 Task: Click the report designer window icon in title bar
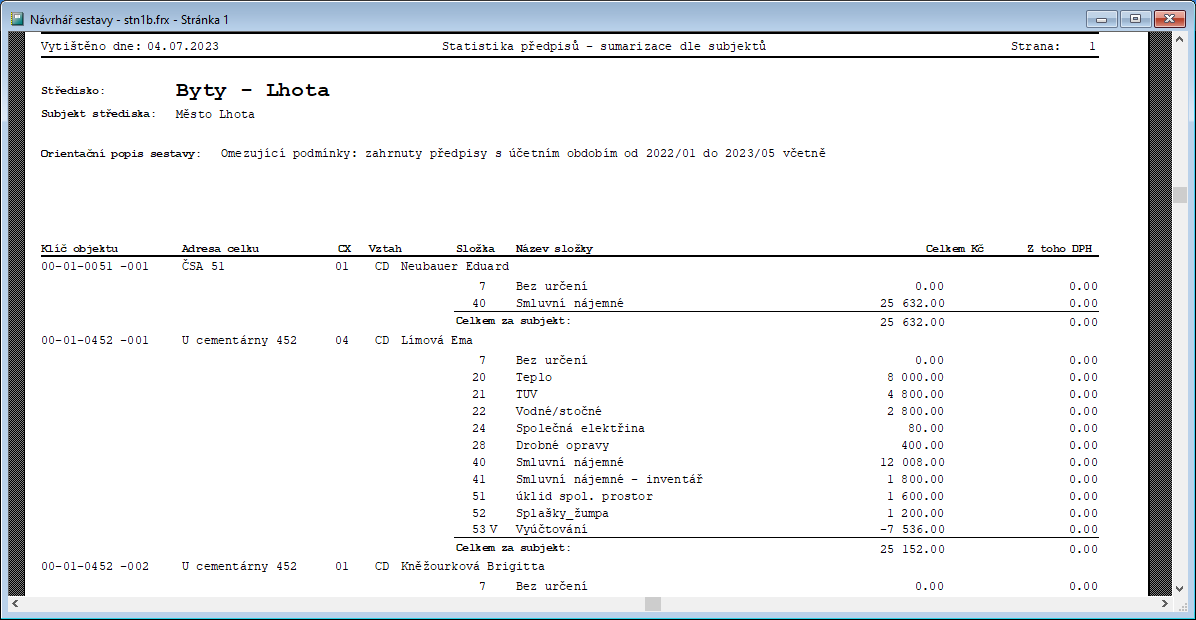point(16,19)
